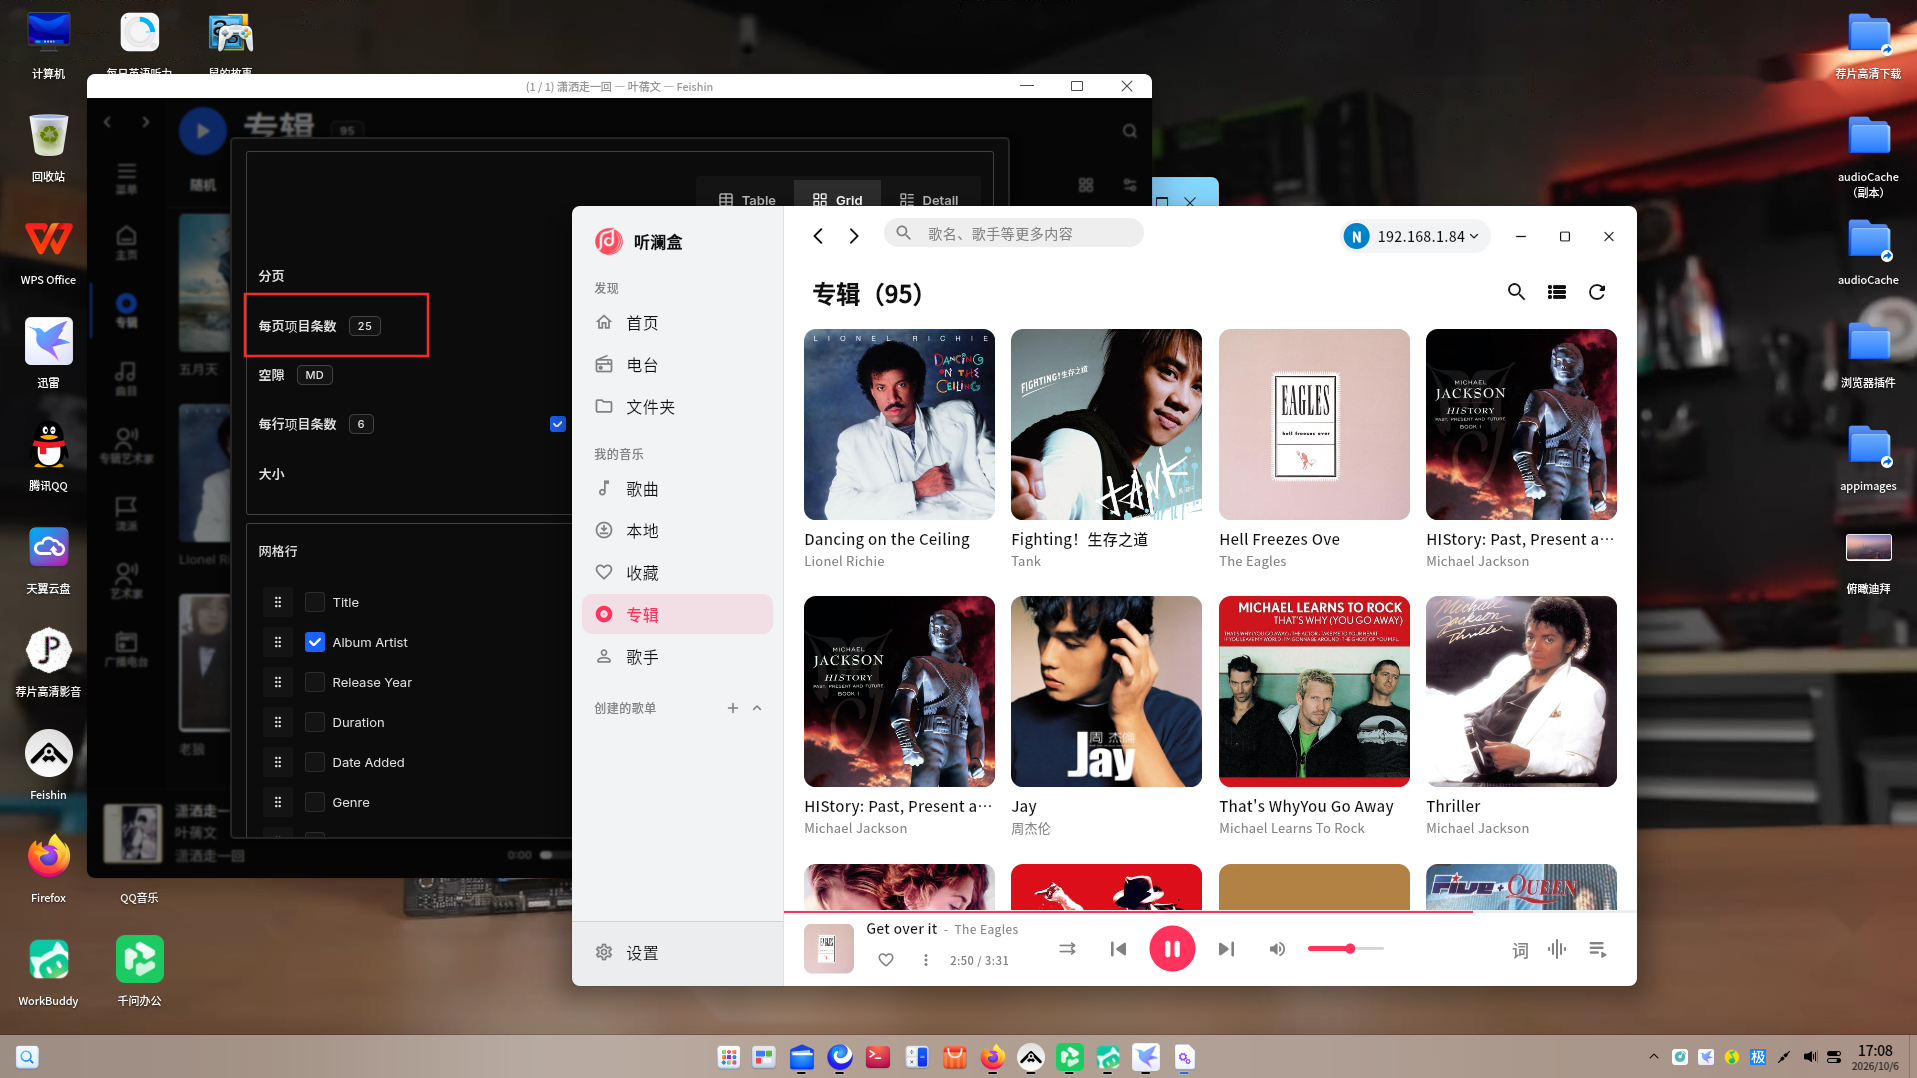The image size is (1917, 1078).
Task: Open 歌曲 in the sidebar
Action: [677, 489]
